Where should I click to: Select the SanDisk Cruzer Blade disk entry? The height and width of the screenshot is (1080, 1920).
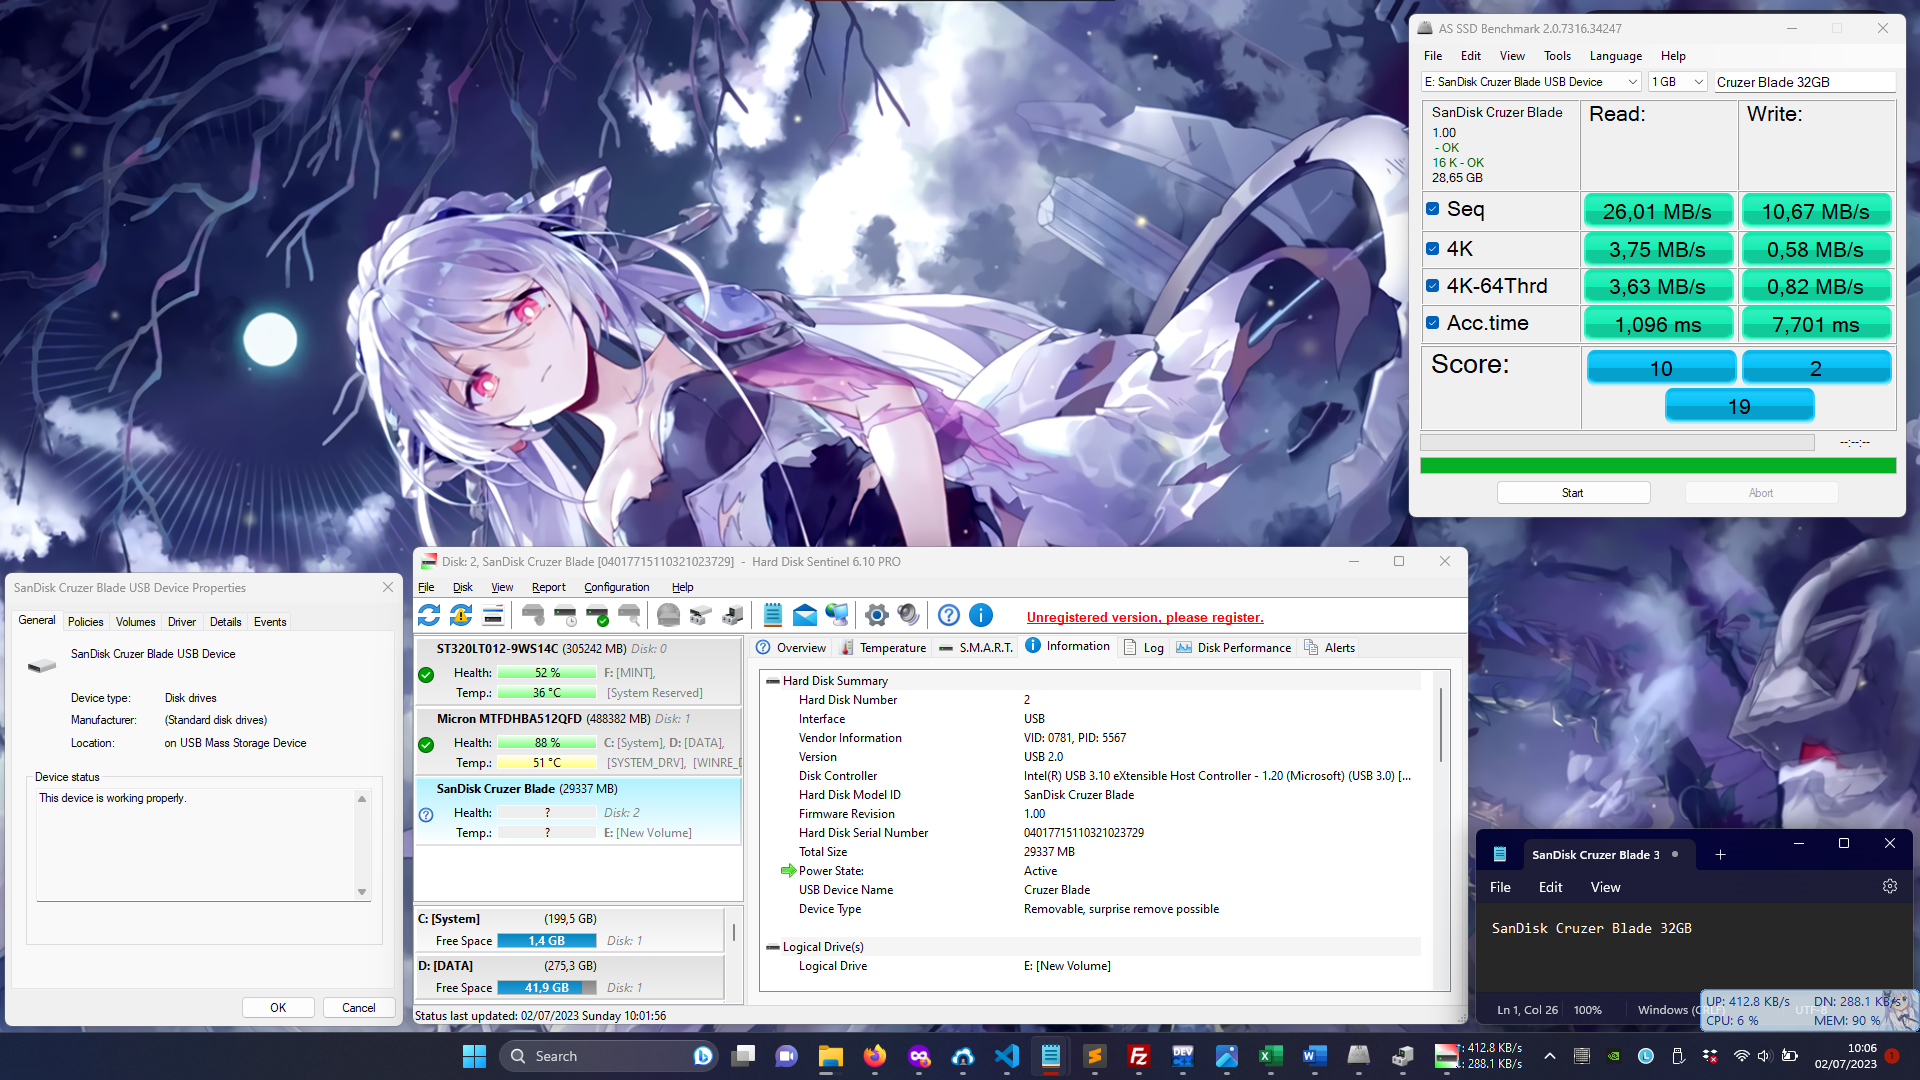[x=578, y=811]
